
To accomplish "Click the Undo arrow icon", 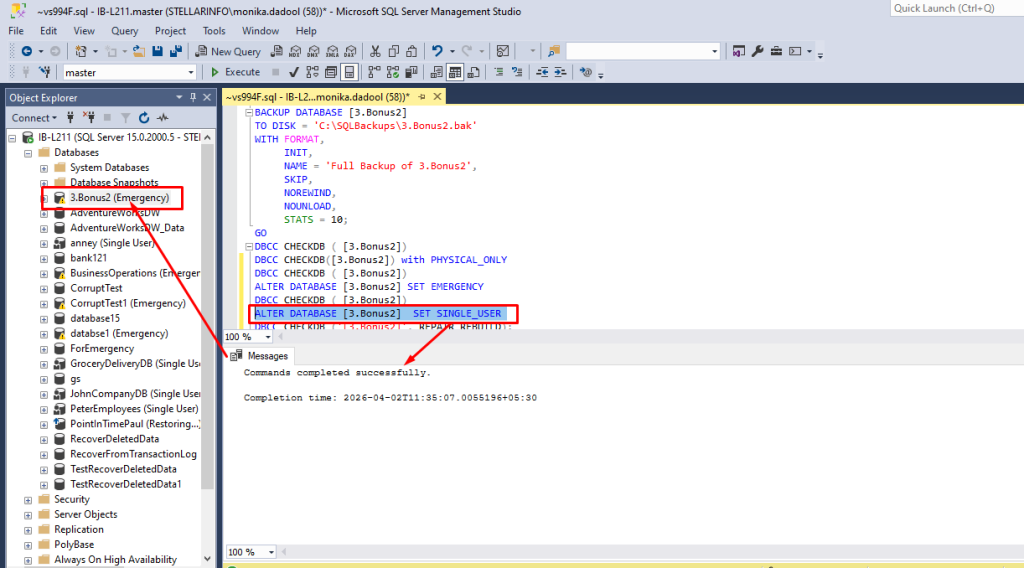I will (x=437, y=52).
